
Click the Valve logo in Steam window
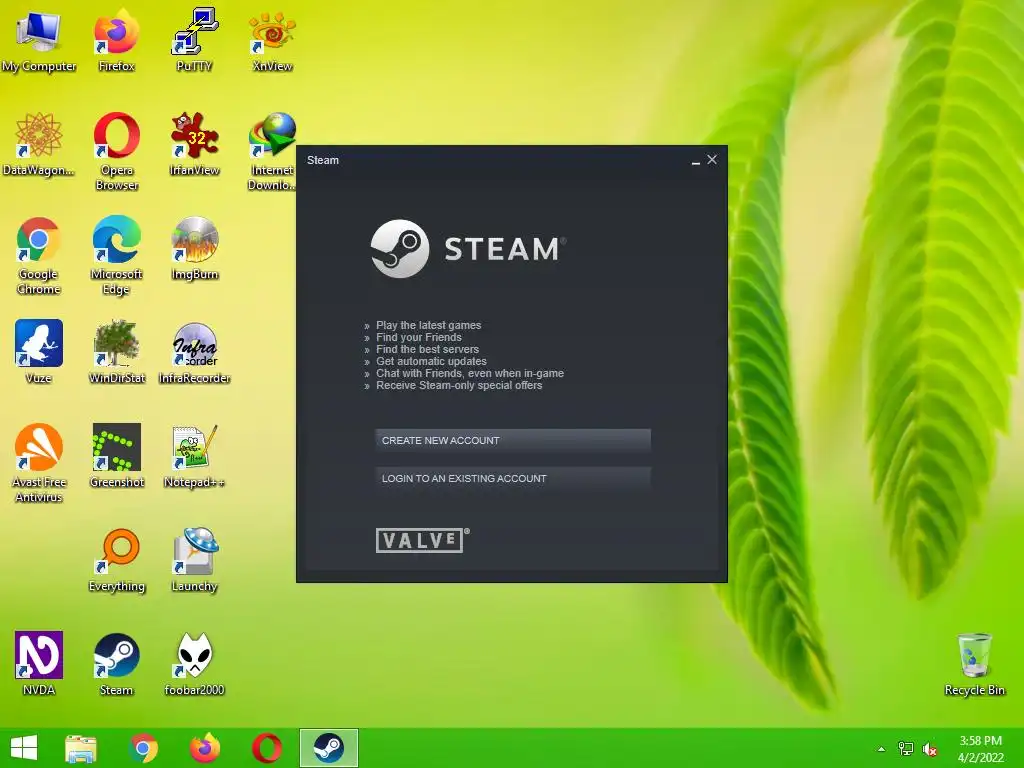423,541
